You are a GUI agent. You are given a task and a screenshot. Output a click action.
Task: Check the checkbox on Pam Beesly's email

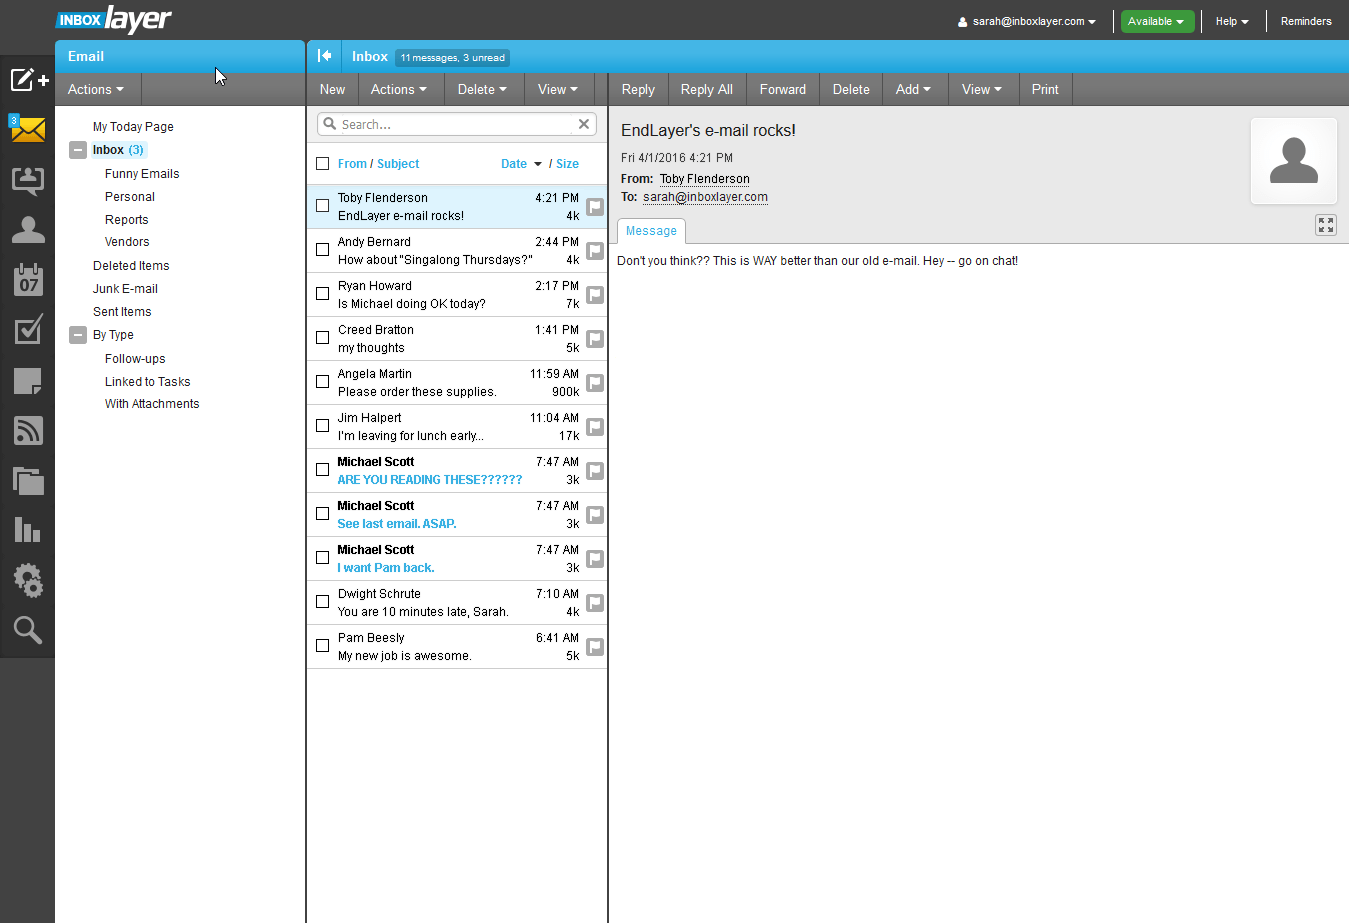[322, 645]
